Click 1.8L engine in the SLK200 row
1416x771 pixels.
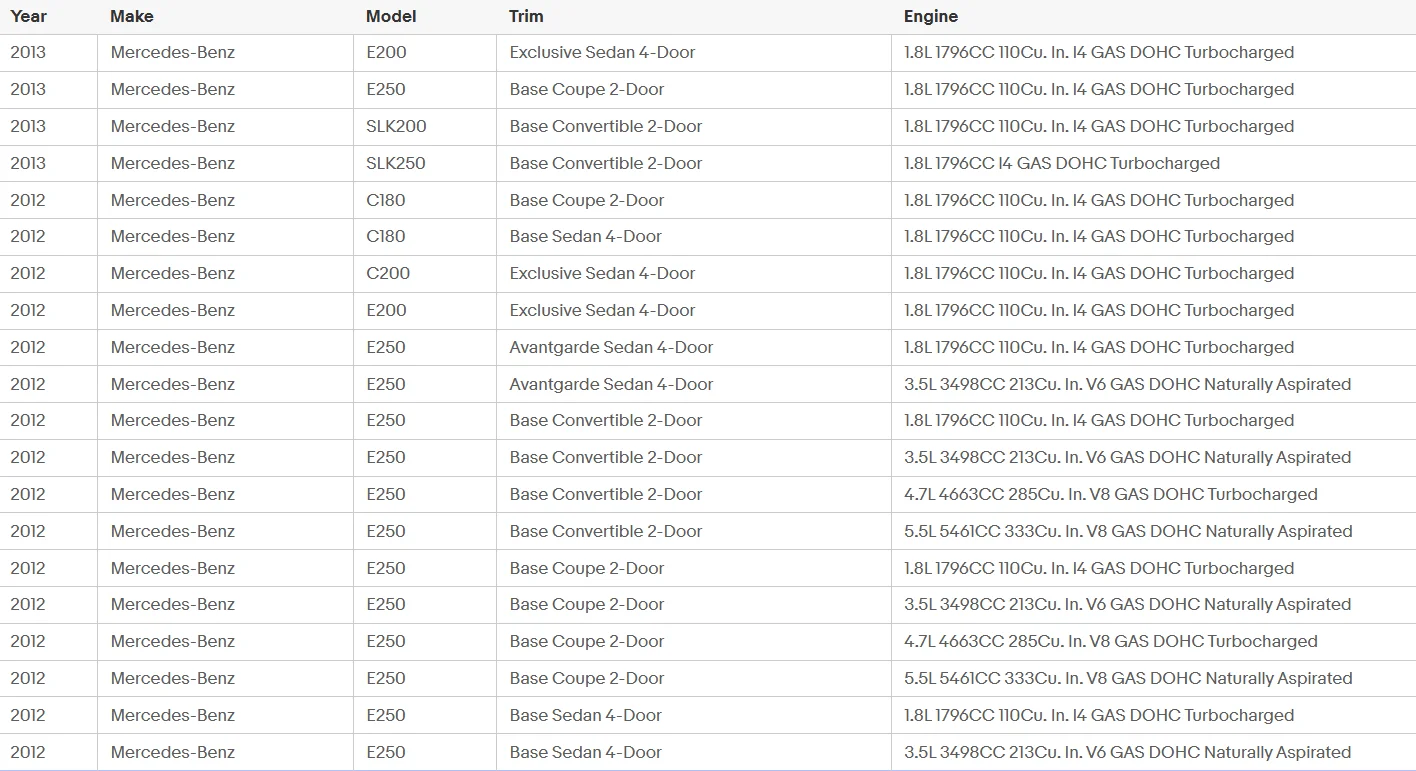[1099, 126]
